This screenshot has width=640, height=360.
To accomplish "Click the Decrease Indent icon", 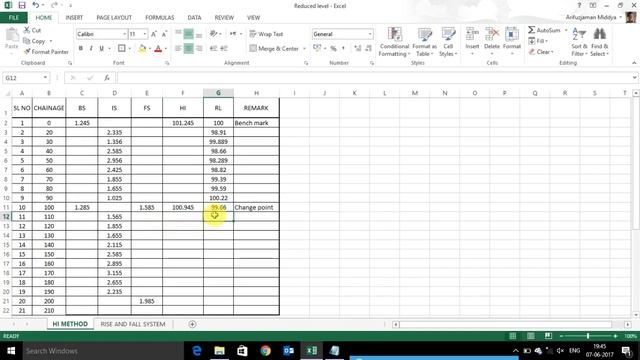I will point(213,49).
